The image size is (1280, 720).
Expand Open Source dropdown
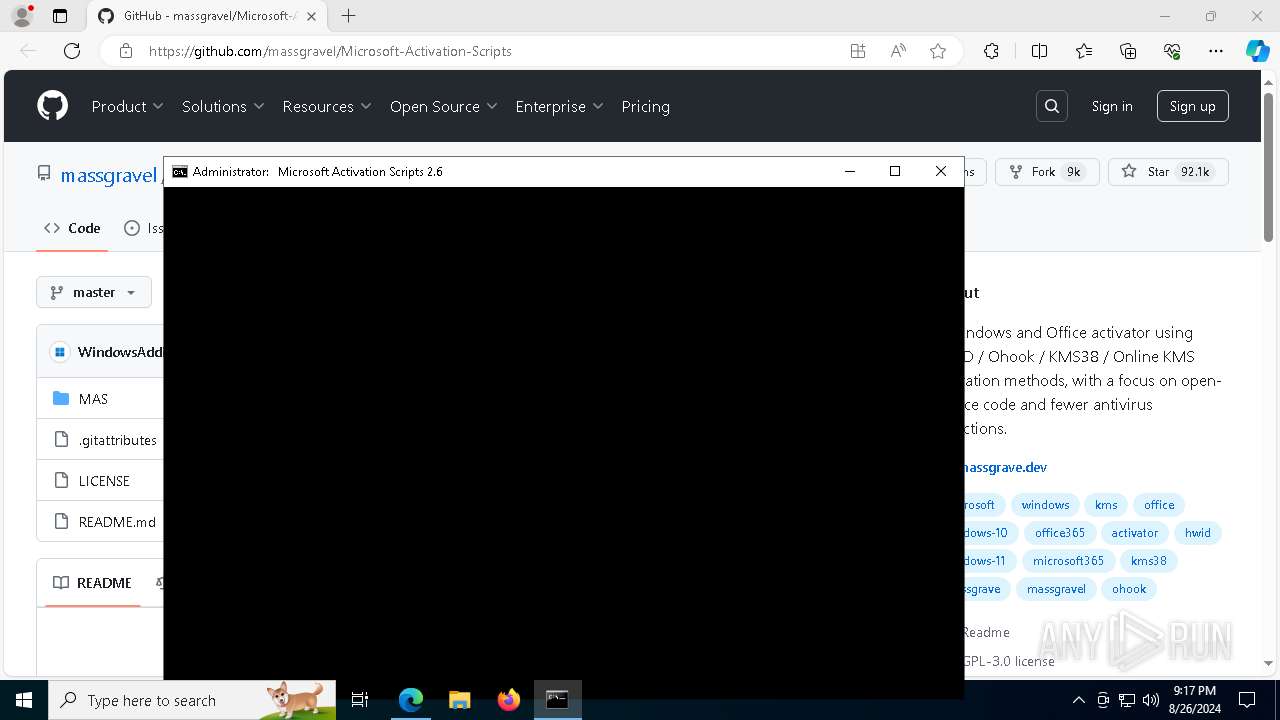(444, 106)
